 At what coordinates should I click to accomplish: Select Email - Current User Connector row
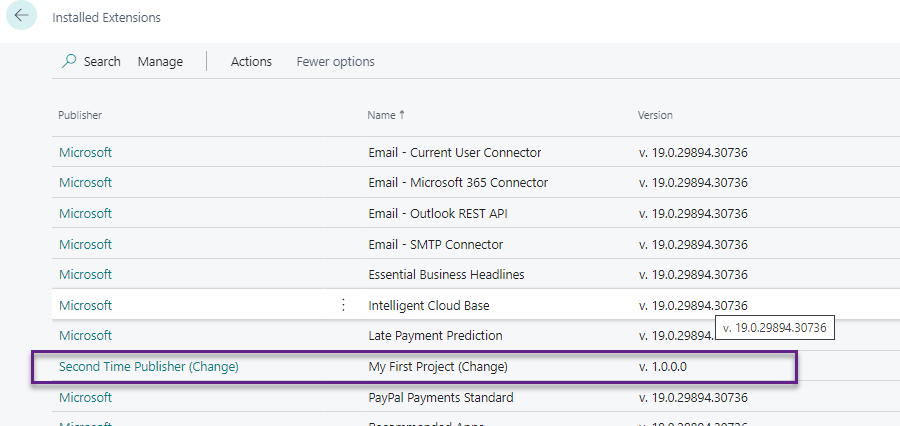tap(454, 153)
